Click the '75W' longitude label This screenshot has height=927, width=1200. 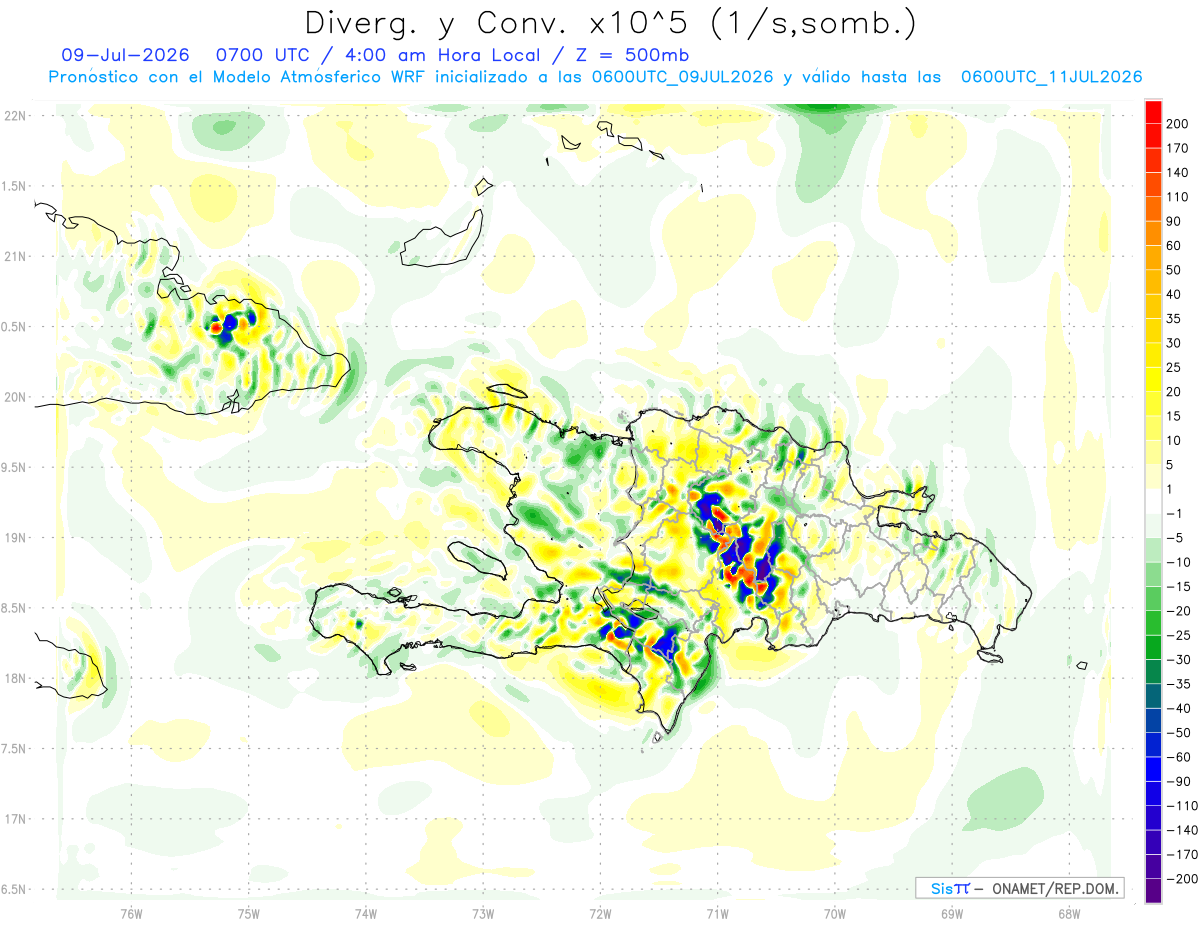pyautogui.click(x=249, y=912)
